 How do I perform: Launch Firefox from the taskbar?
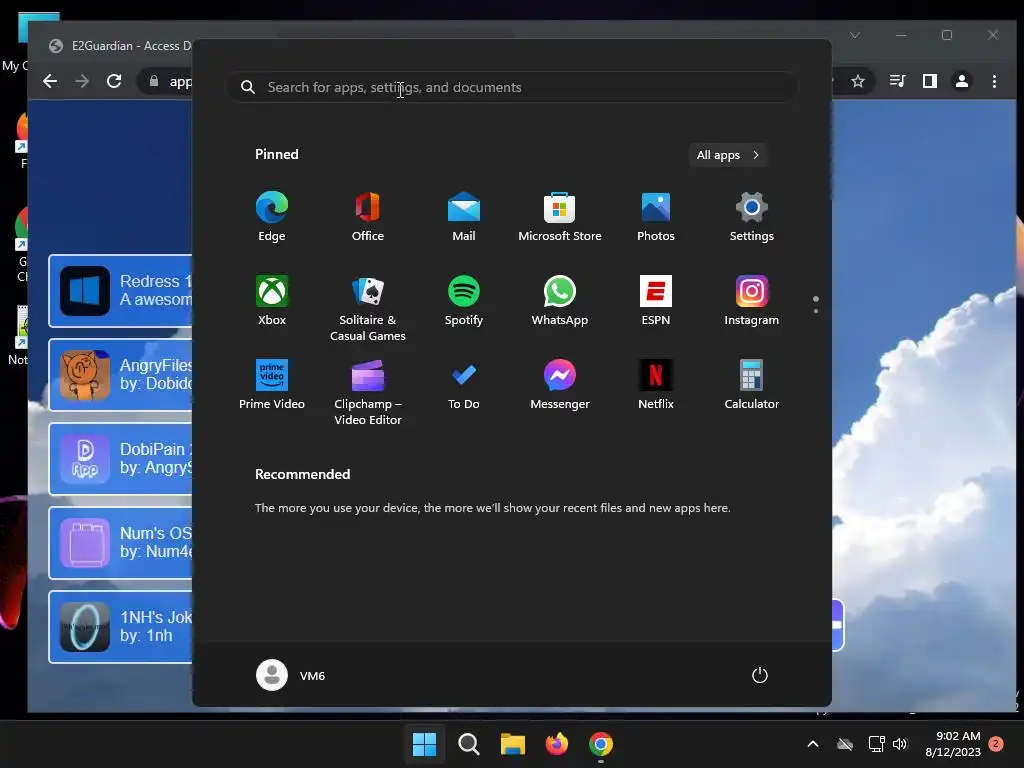[x=557, y=744]
